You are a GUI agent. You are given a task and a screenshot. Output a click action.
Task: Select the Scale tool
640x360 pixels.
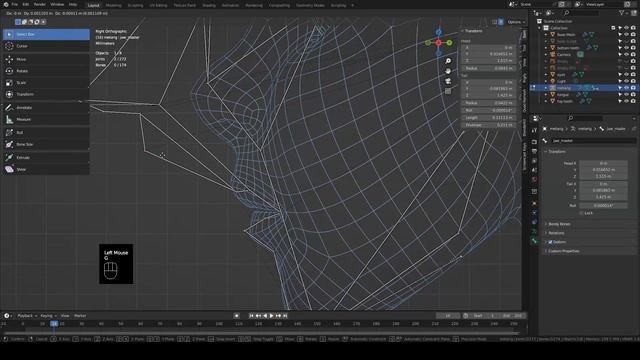[46, 83]
